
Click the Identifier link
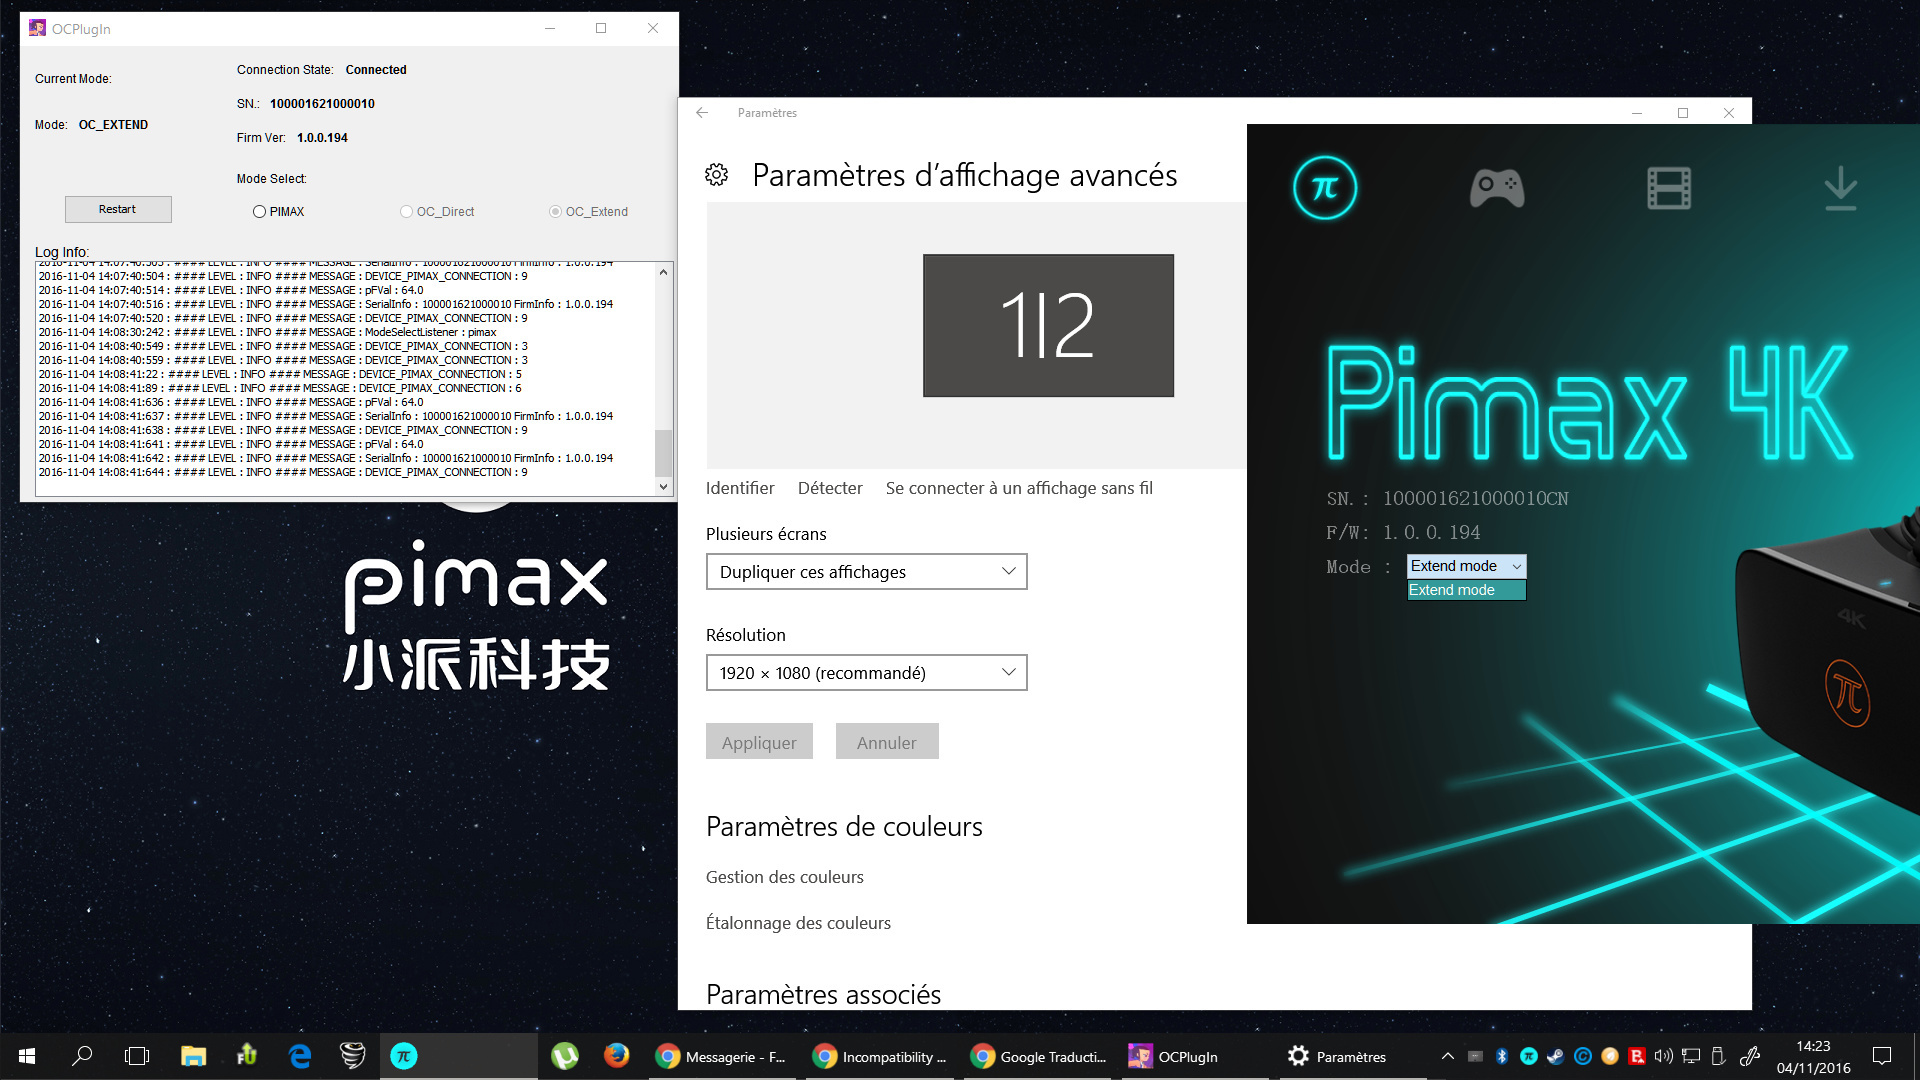point(740,488)
